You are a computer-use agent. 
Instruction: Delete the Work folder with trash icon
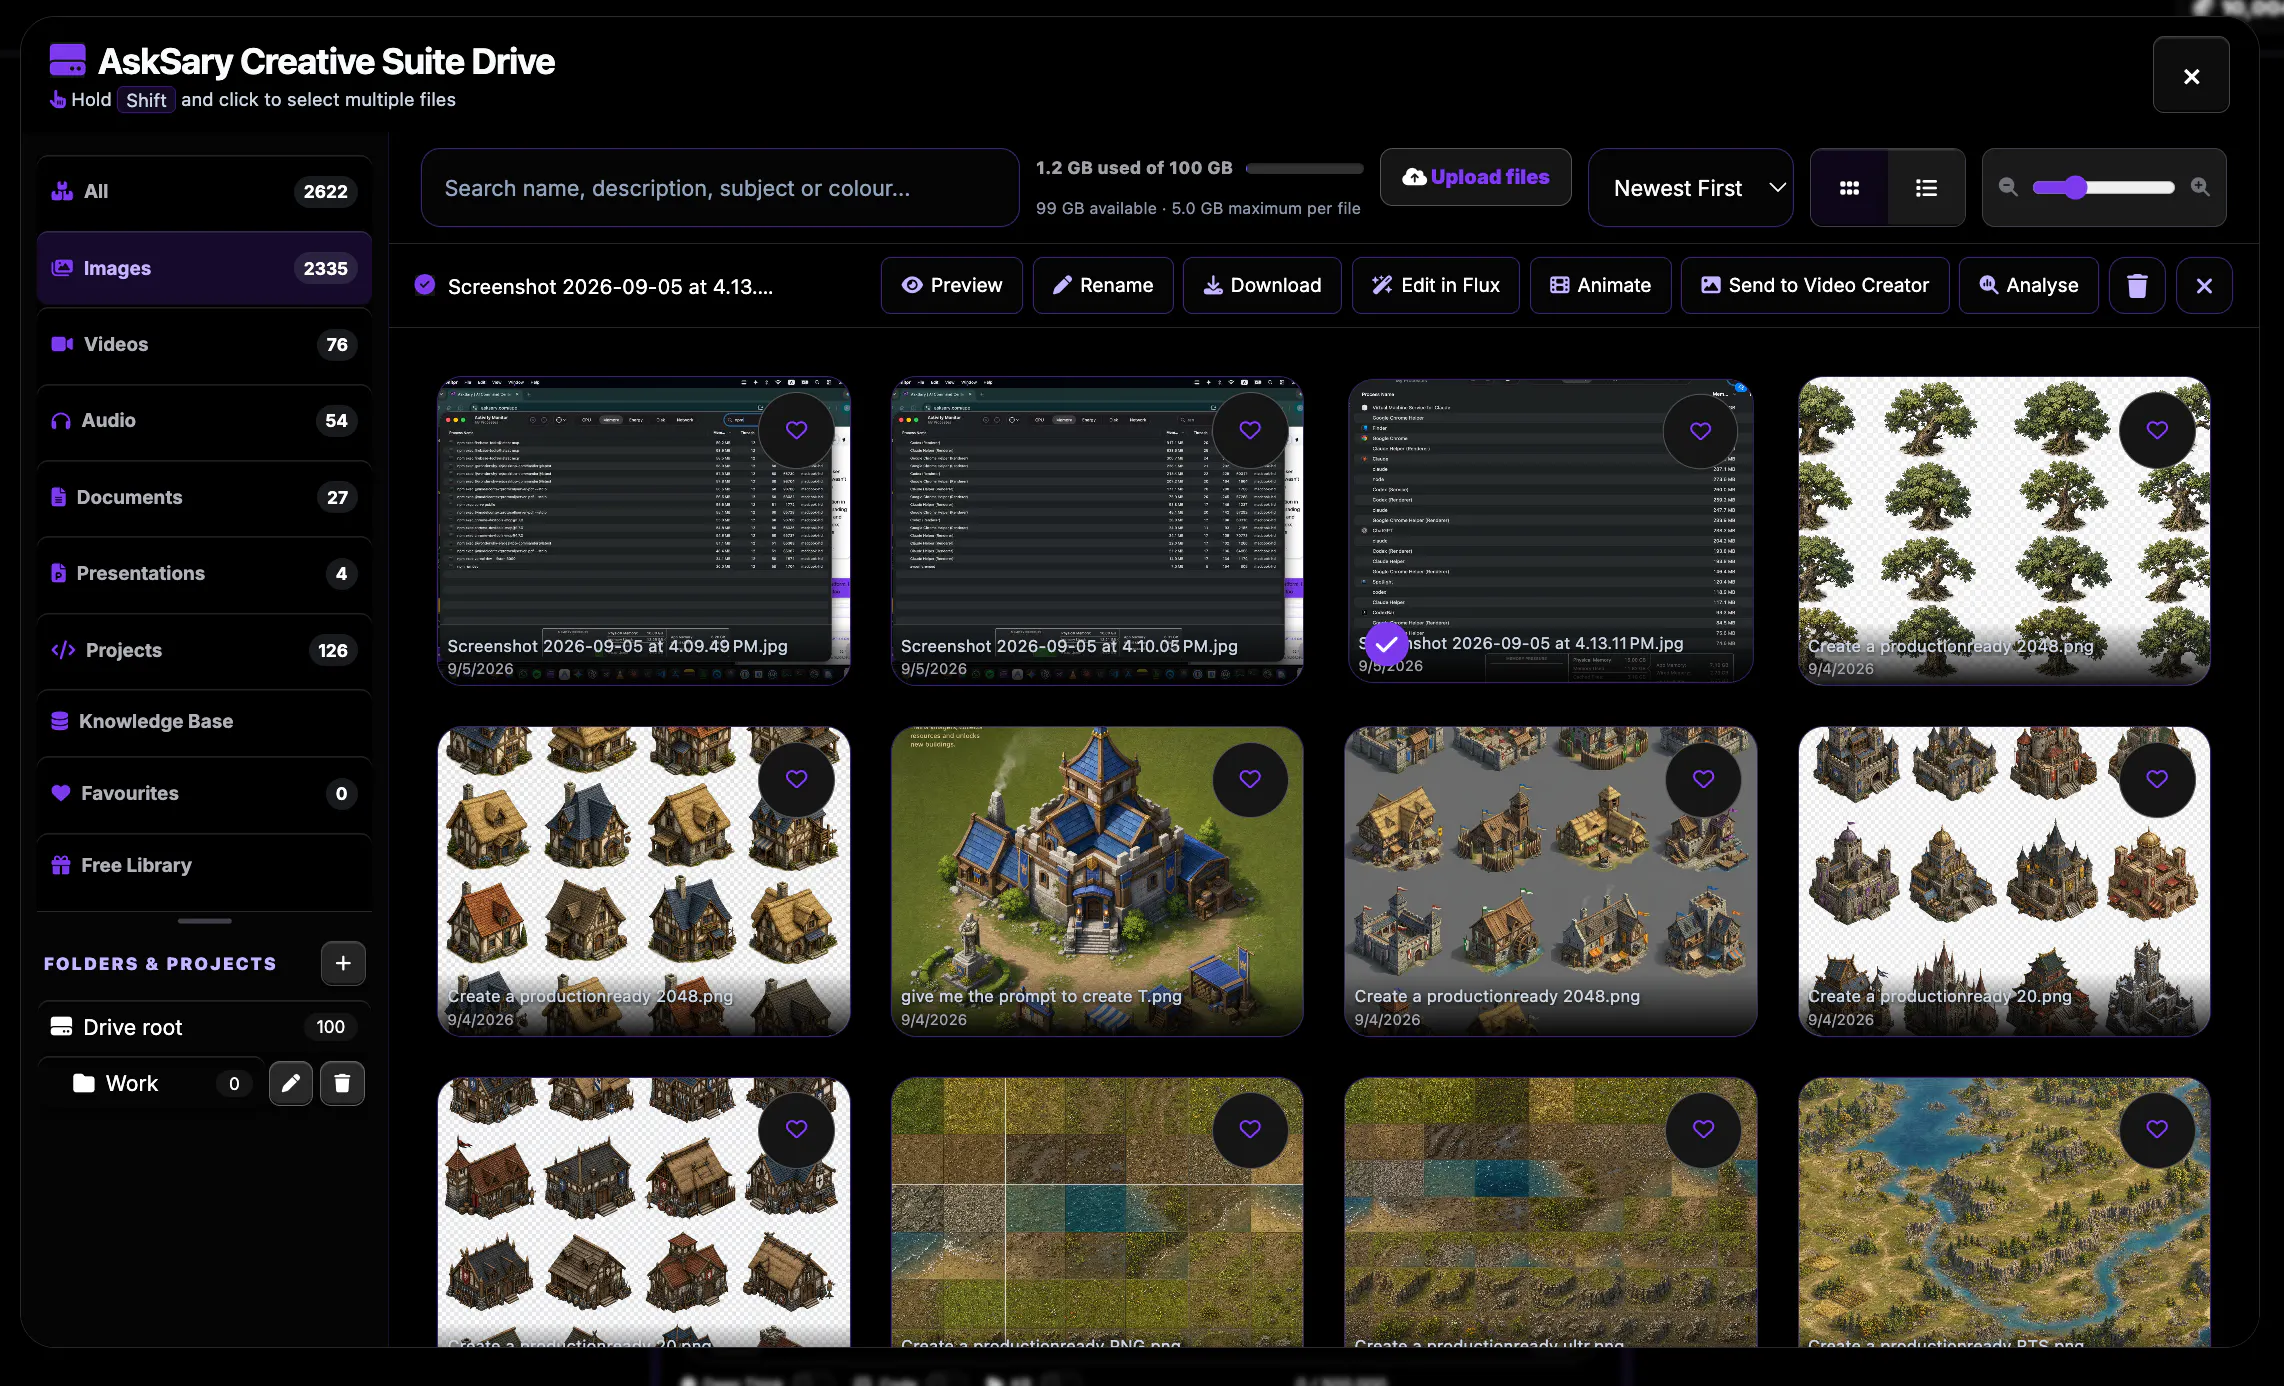pos(342,1083)
